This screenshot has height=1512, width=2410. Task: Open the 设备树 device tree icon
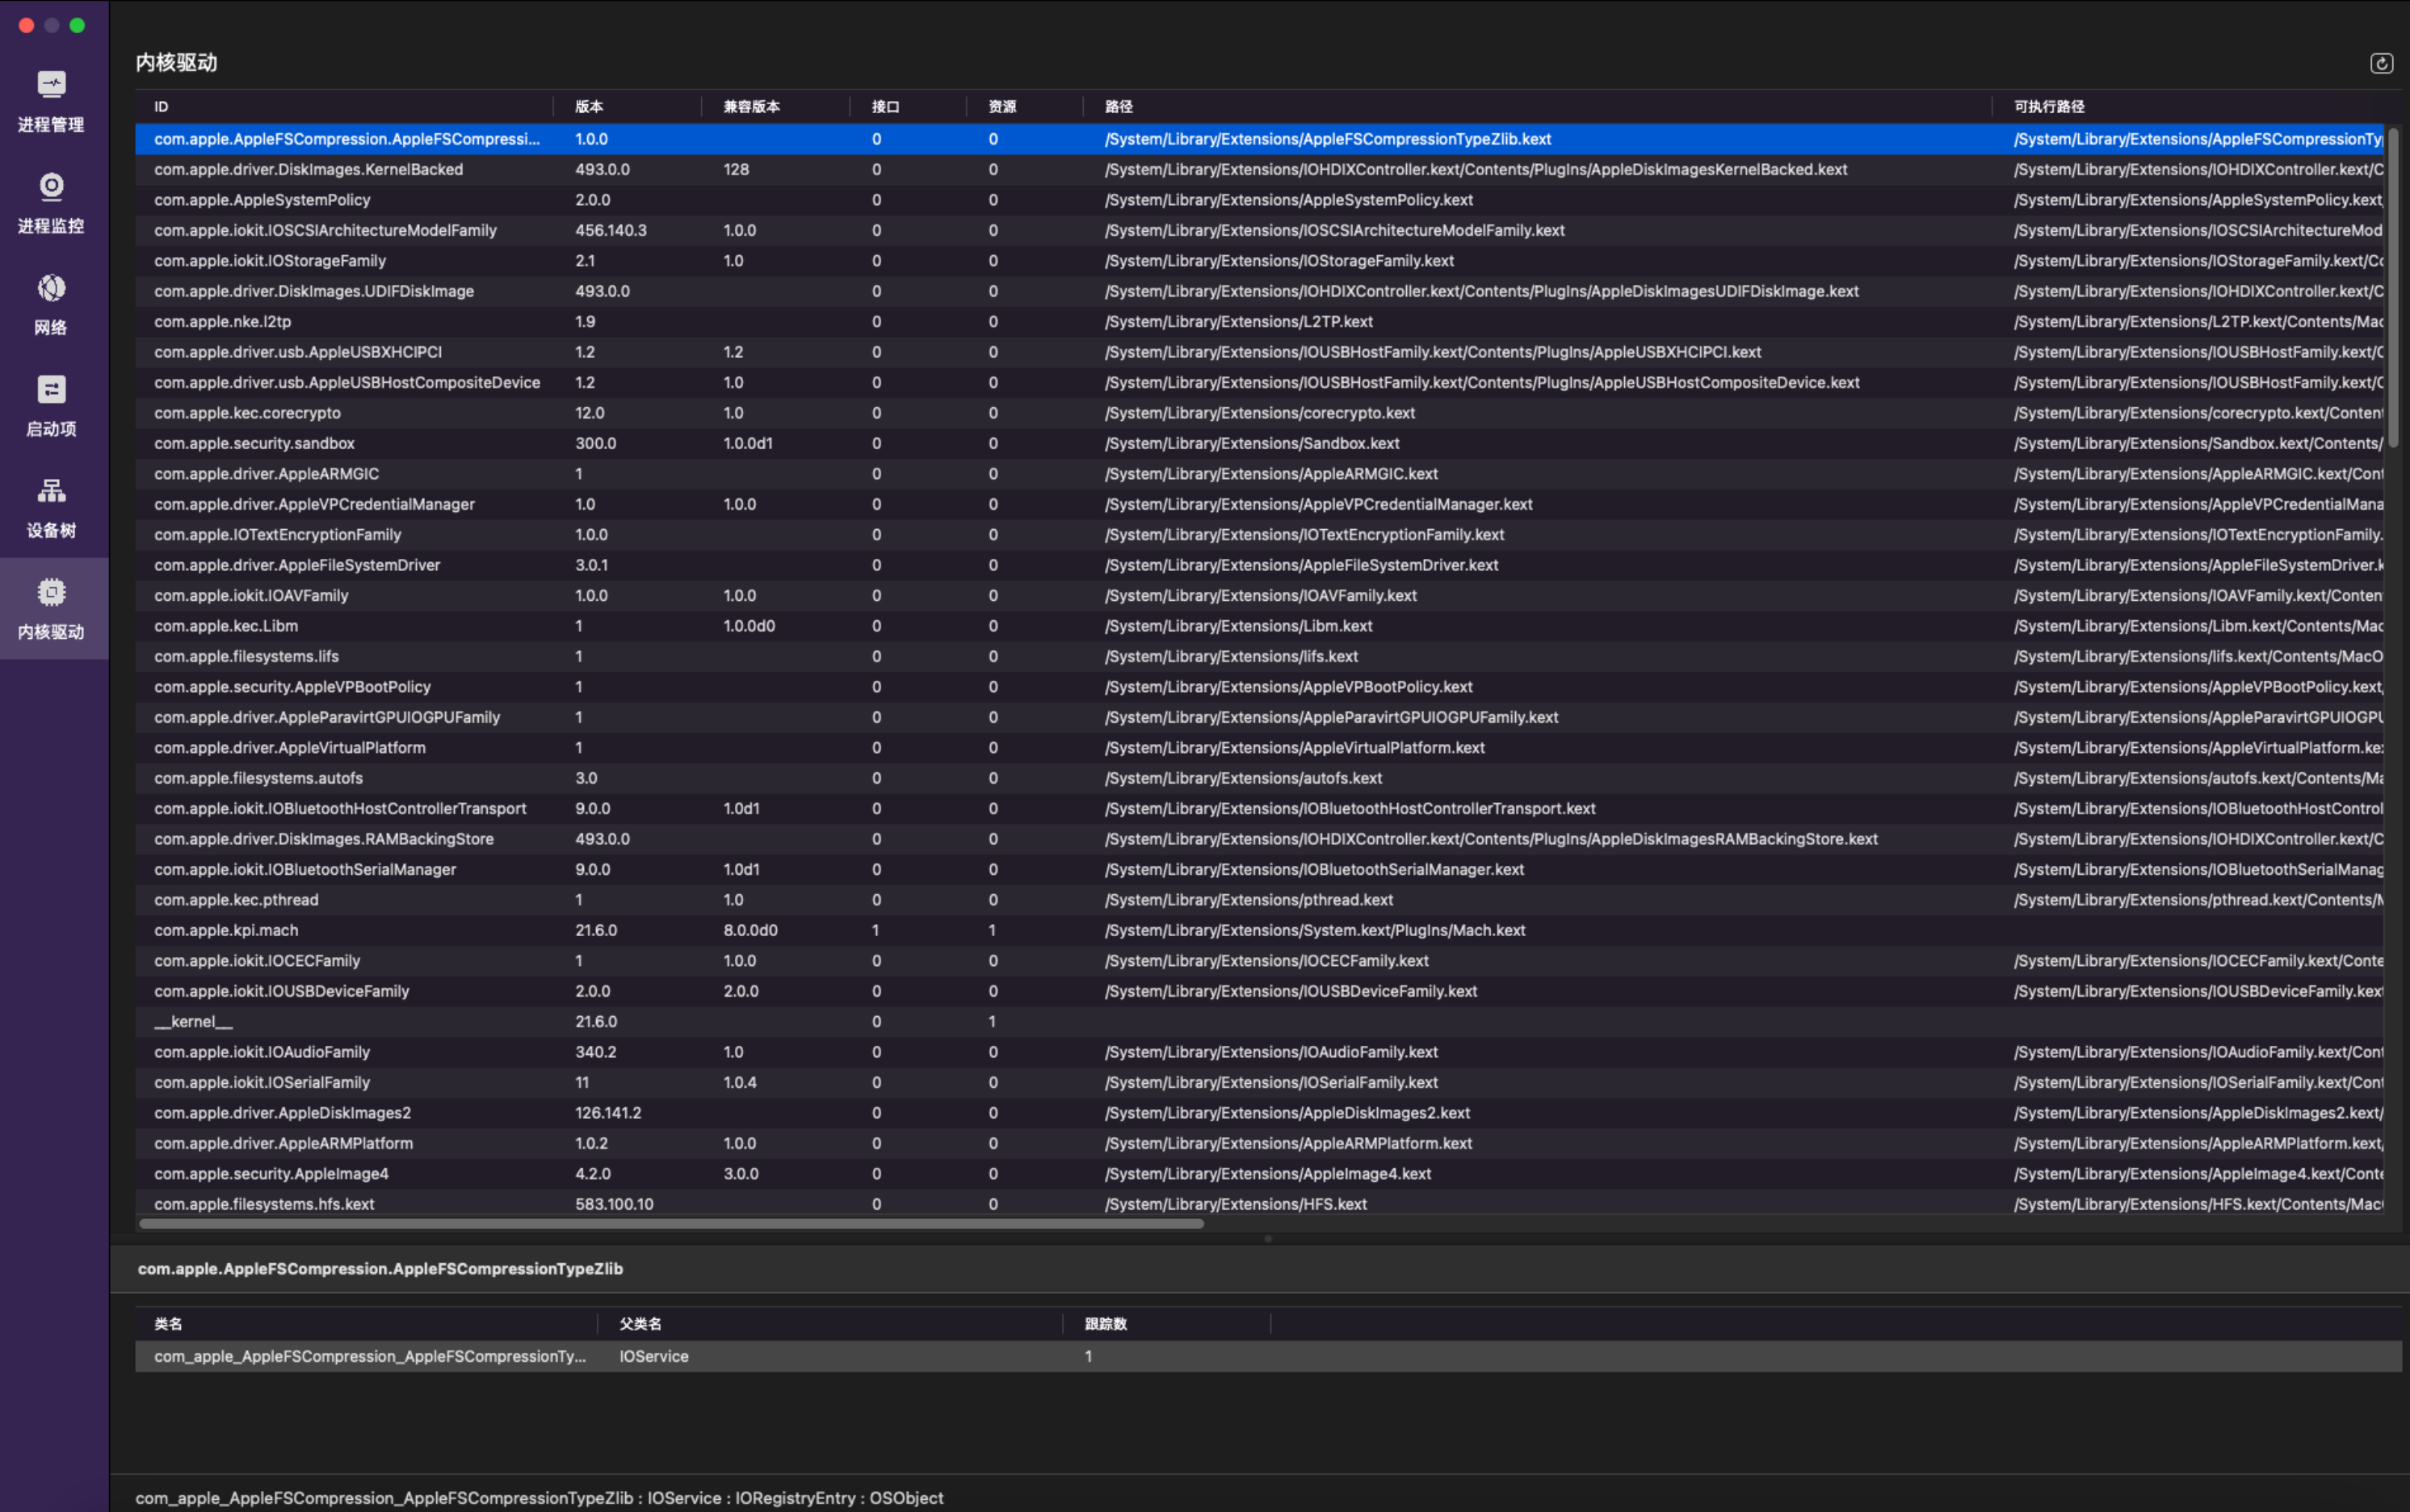51,491
